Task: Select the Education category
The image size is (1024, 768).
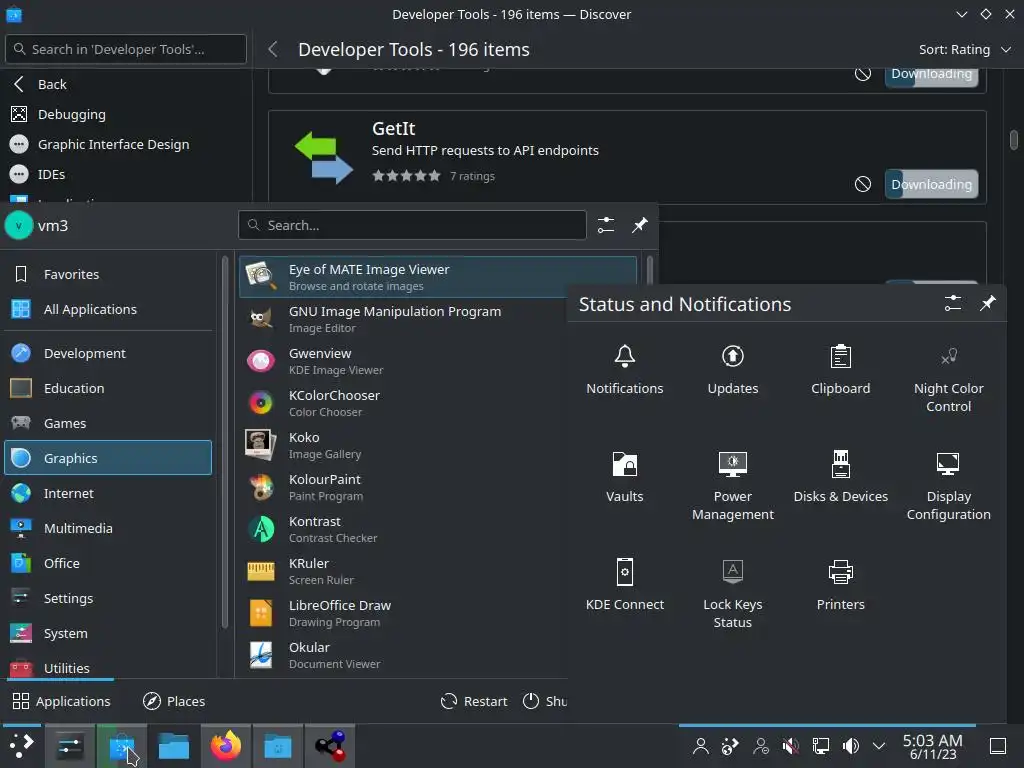Action: tap(108, 388)
